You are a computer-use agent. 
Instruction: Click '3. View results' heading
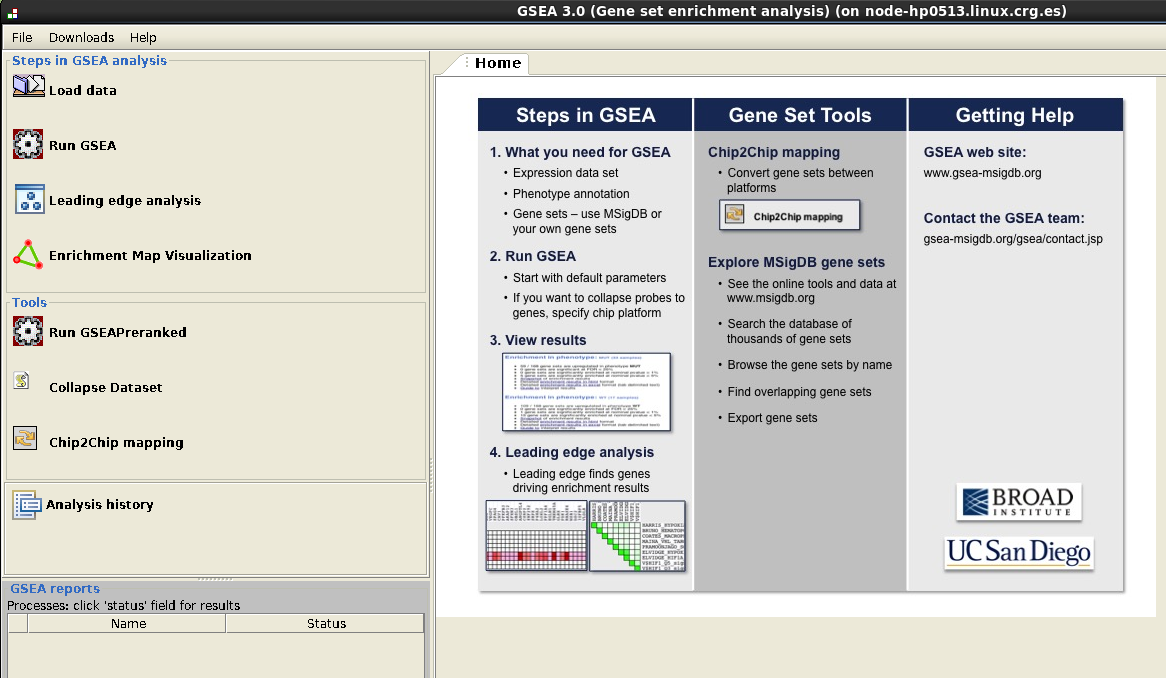(x=538, y=340)
